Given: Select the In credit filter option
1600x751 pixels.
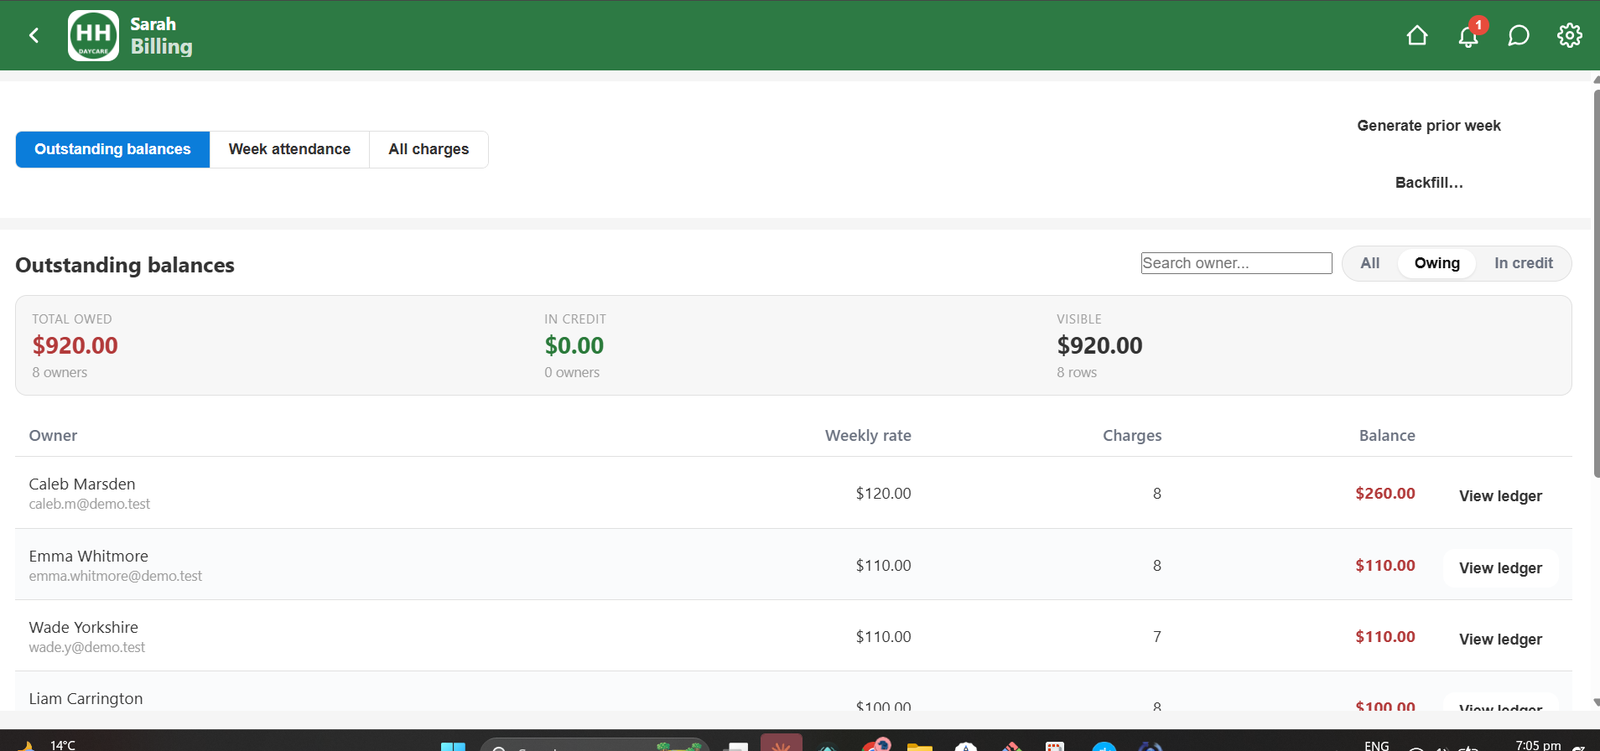Looking at the screenshot, I should pos(1523,263).
